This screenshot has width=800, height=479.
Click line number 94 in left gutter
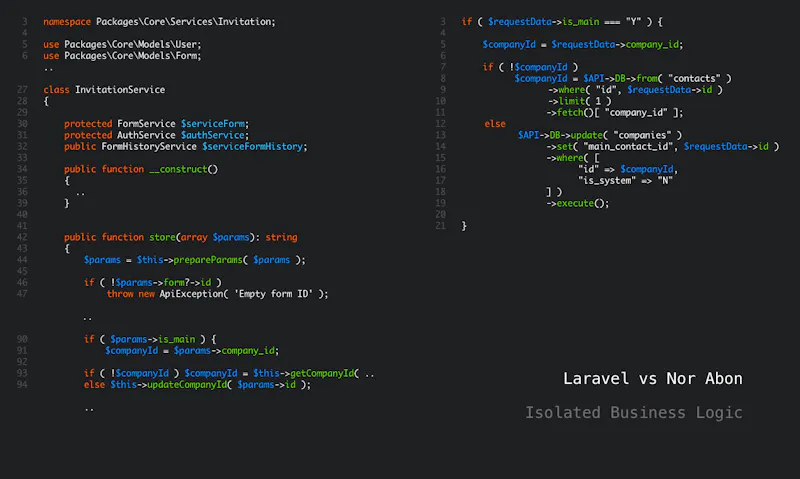(22, 385)
